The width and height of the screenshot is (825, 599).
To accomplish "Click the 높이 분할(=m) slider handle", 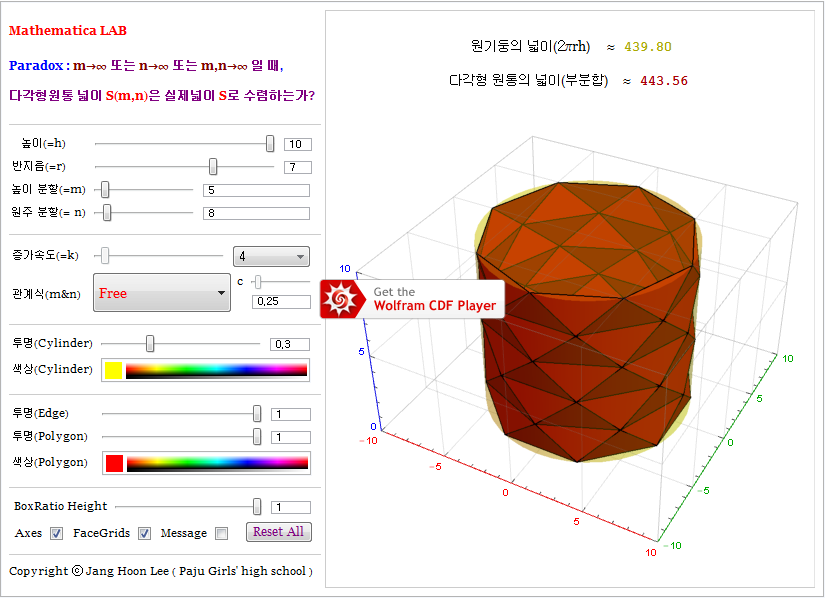I will pos(105,189).
